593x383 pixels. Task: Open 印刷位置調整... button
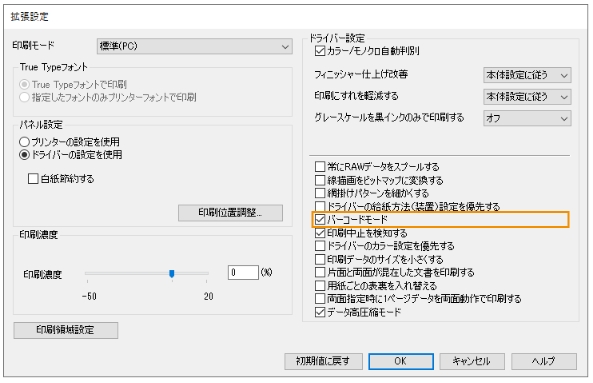coord(230,212)
